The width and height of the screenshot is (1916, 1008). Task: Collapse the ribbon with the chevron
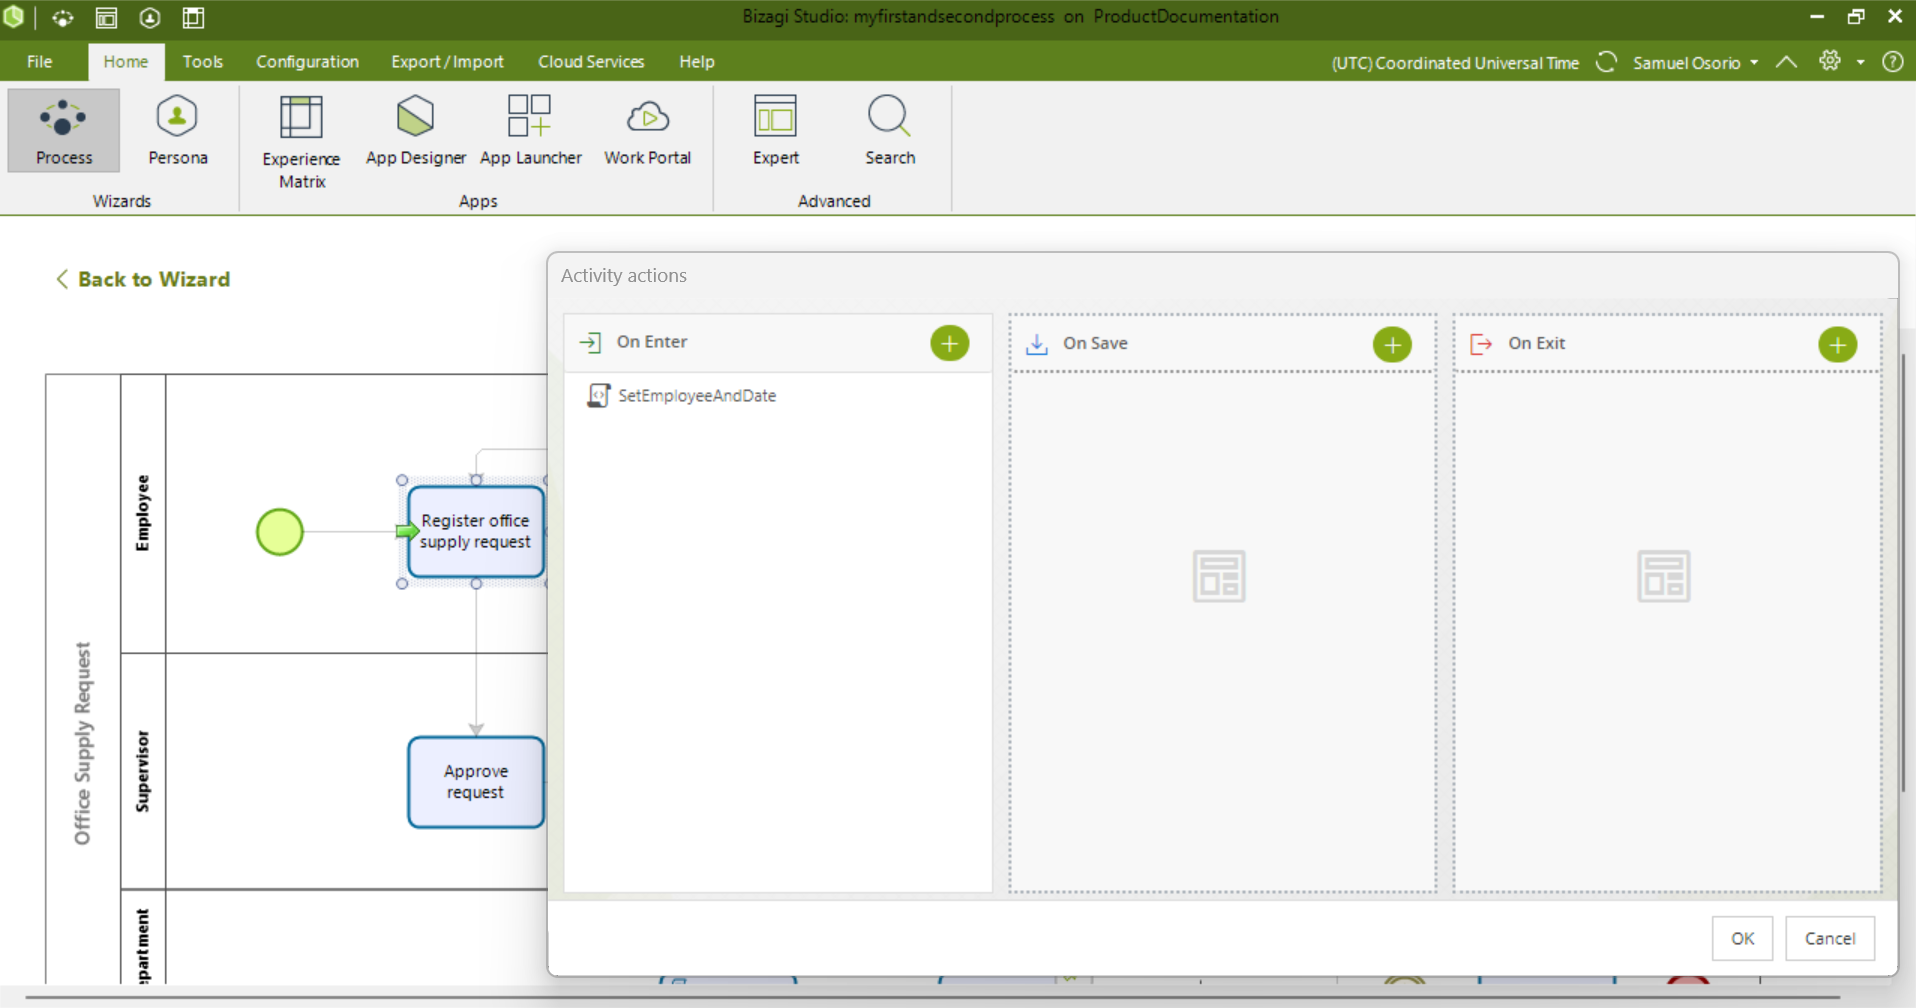(x=1786, y=62)
